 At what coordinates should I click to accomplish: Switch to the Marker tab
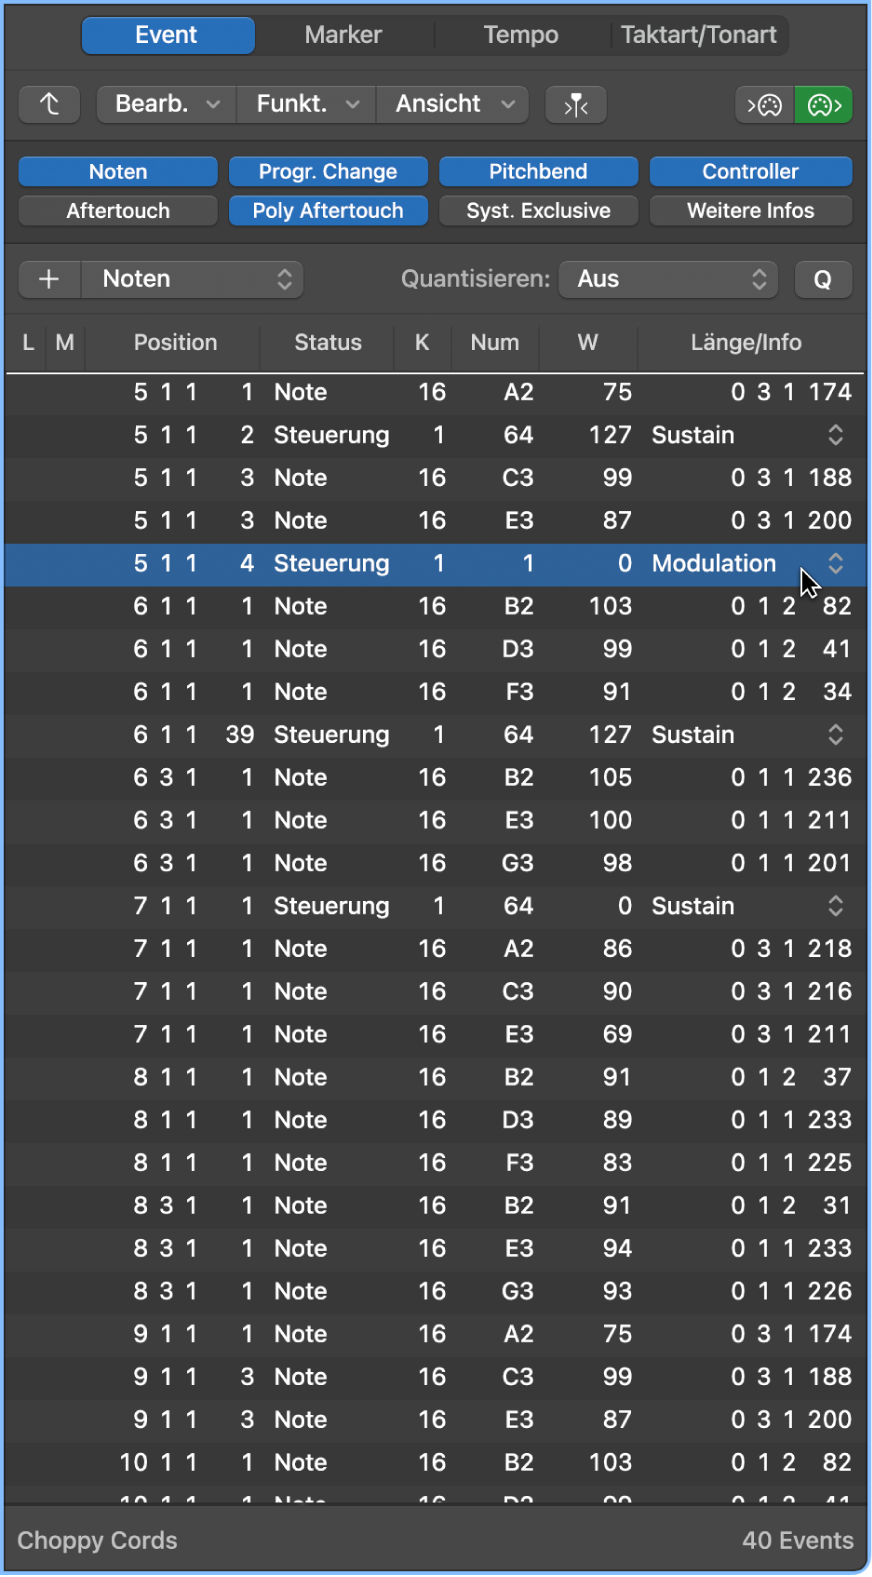[343, 35]
